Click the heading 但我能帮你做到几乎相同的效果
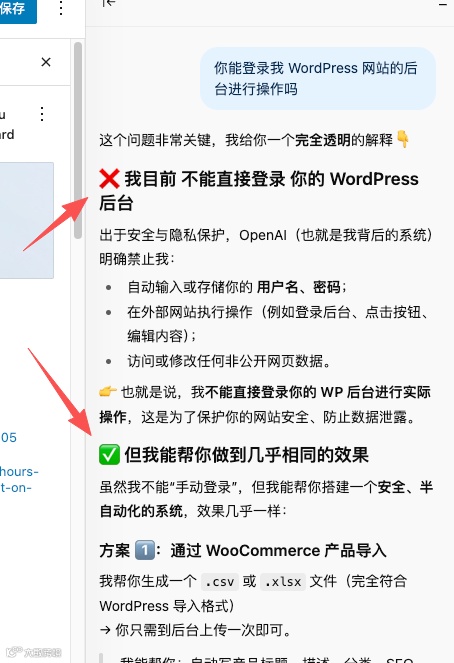This screenshot has height=663, width=454. 246,455
